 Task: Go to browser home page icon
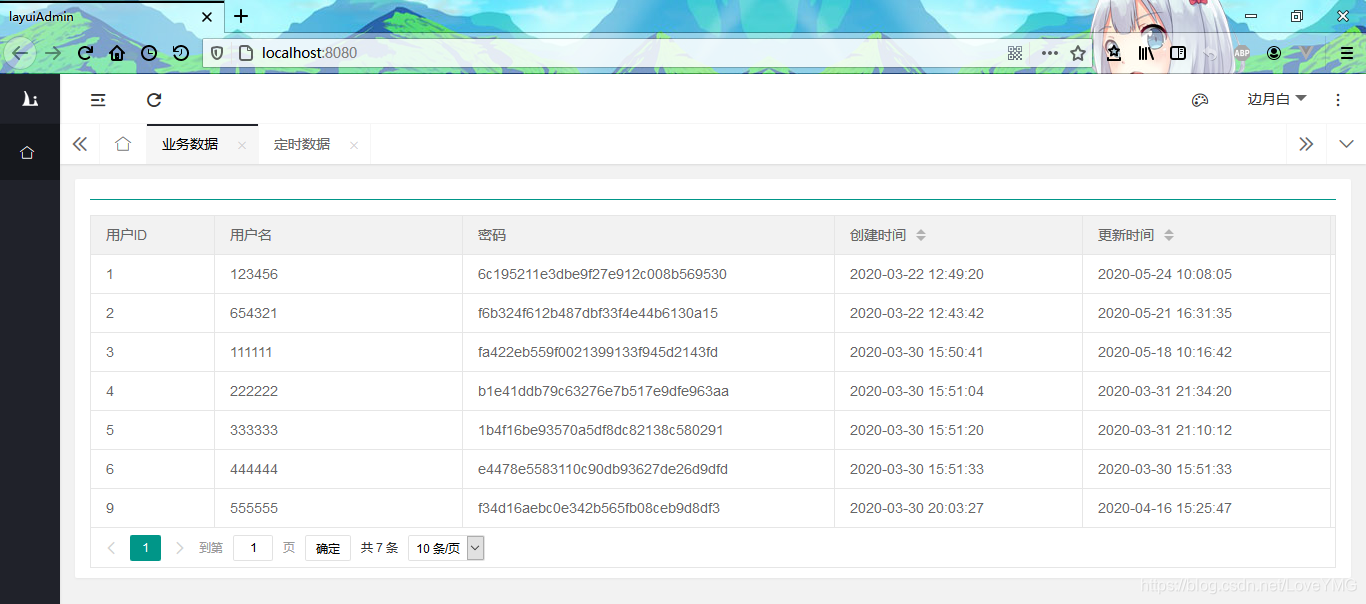click(x=117, y=53)
